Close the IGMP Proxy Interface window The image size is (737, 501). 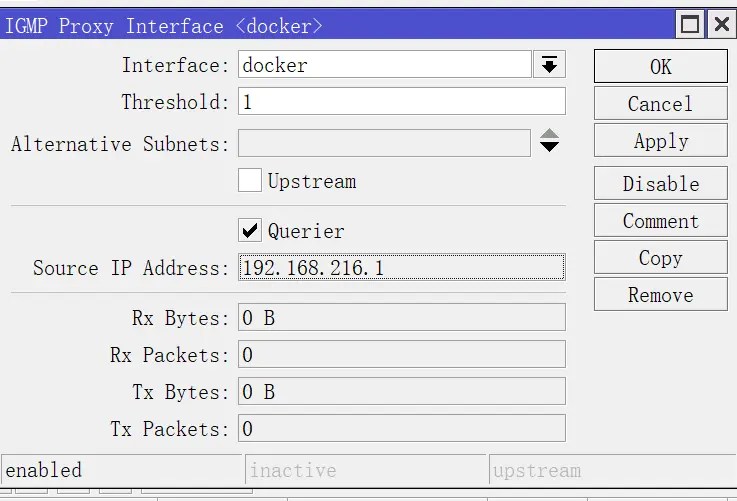[x=721, y=23]
